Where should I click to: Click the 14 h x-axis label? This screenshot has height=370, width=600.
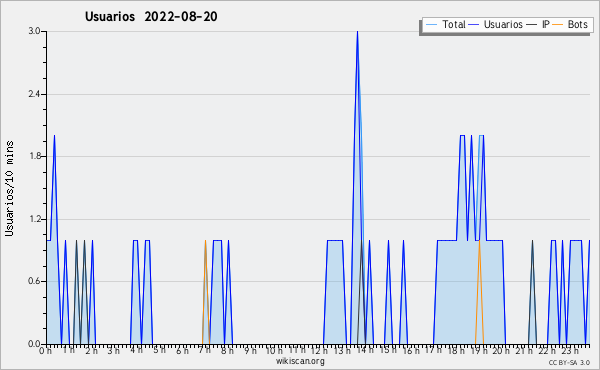[366, 350]
